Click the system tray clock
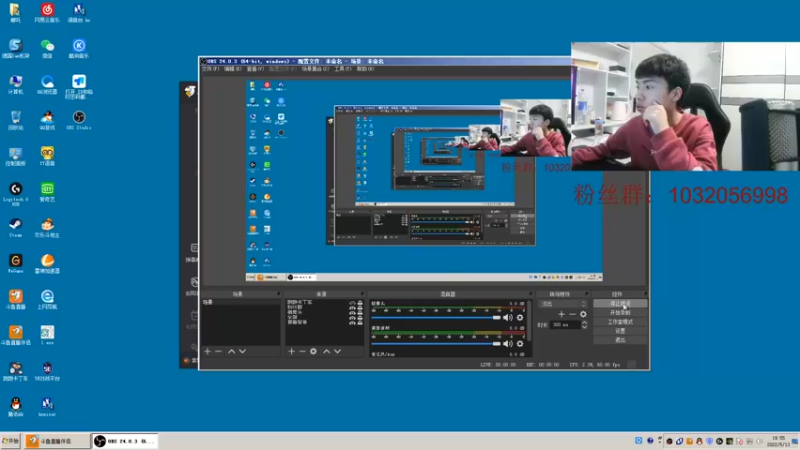The width and height of the screenshot is (800, 450). (780, 441)
